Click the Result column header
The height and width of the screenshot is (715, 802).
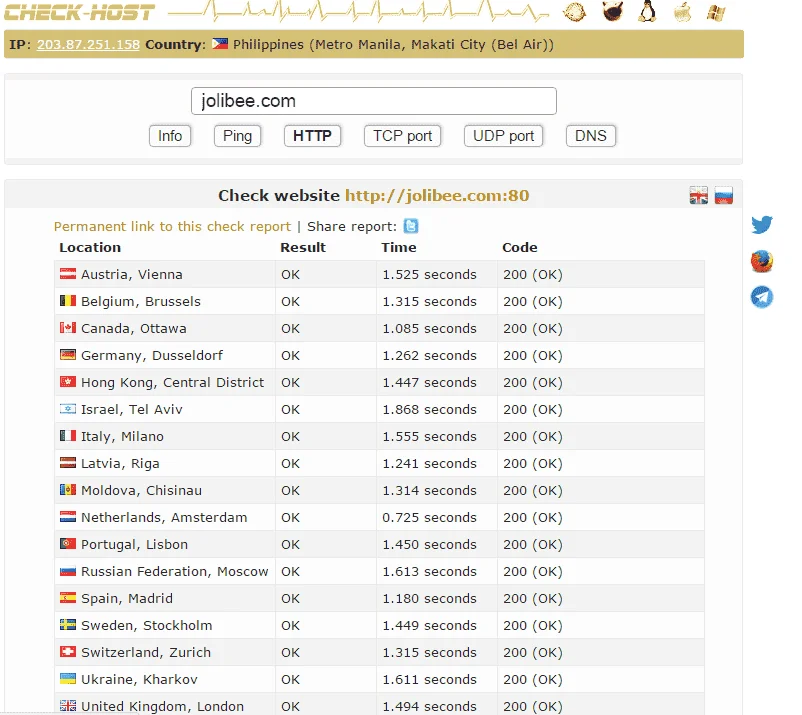(x=303, y=248)
